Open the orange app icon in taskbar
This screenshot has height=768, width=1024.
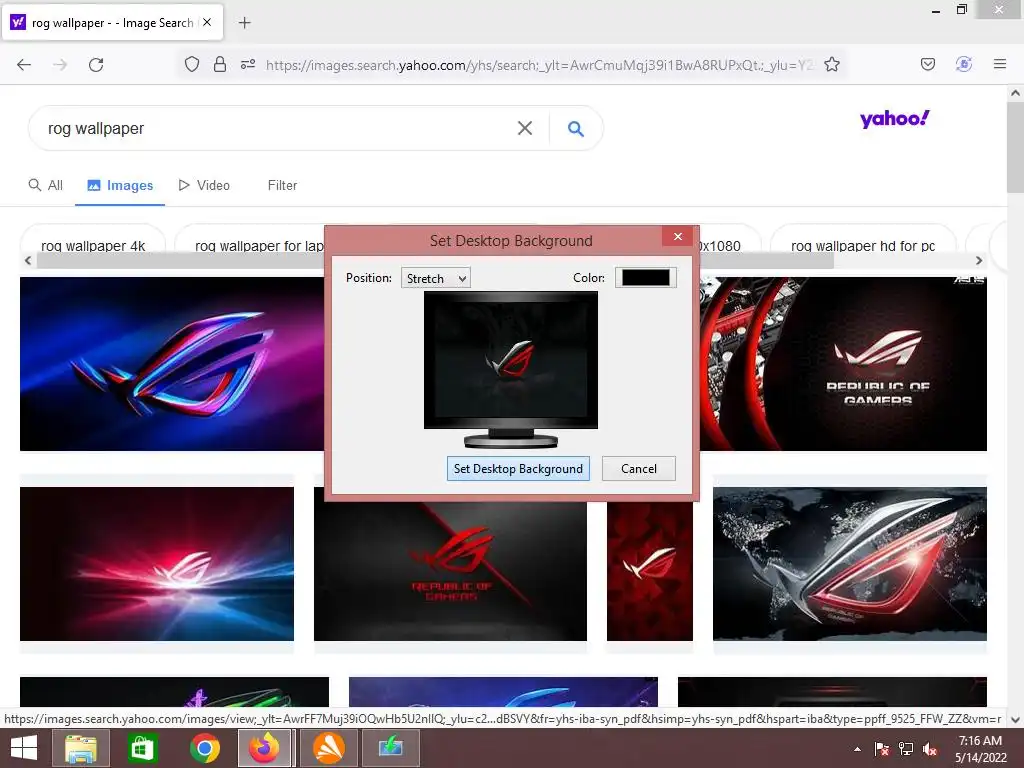(x=328, y=748)
